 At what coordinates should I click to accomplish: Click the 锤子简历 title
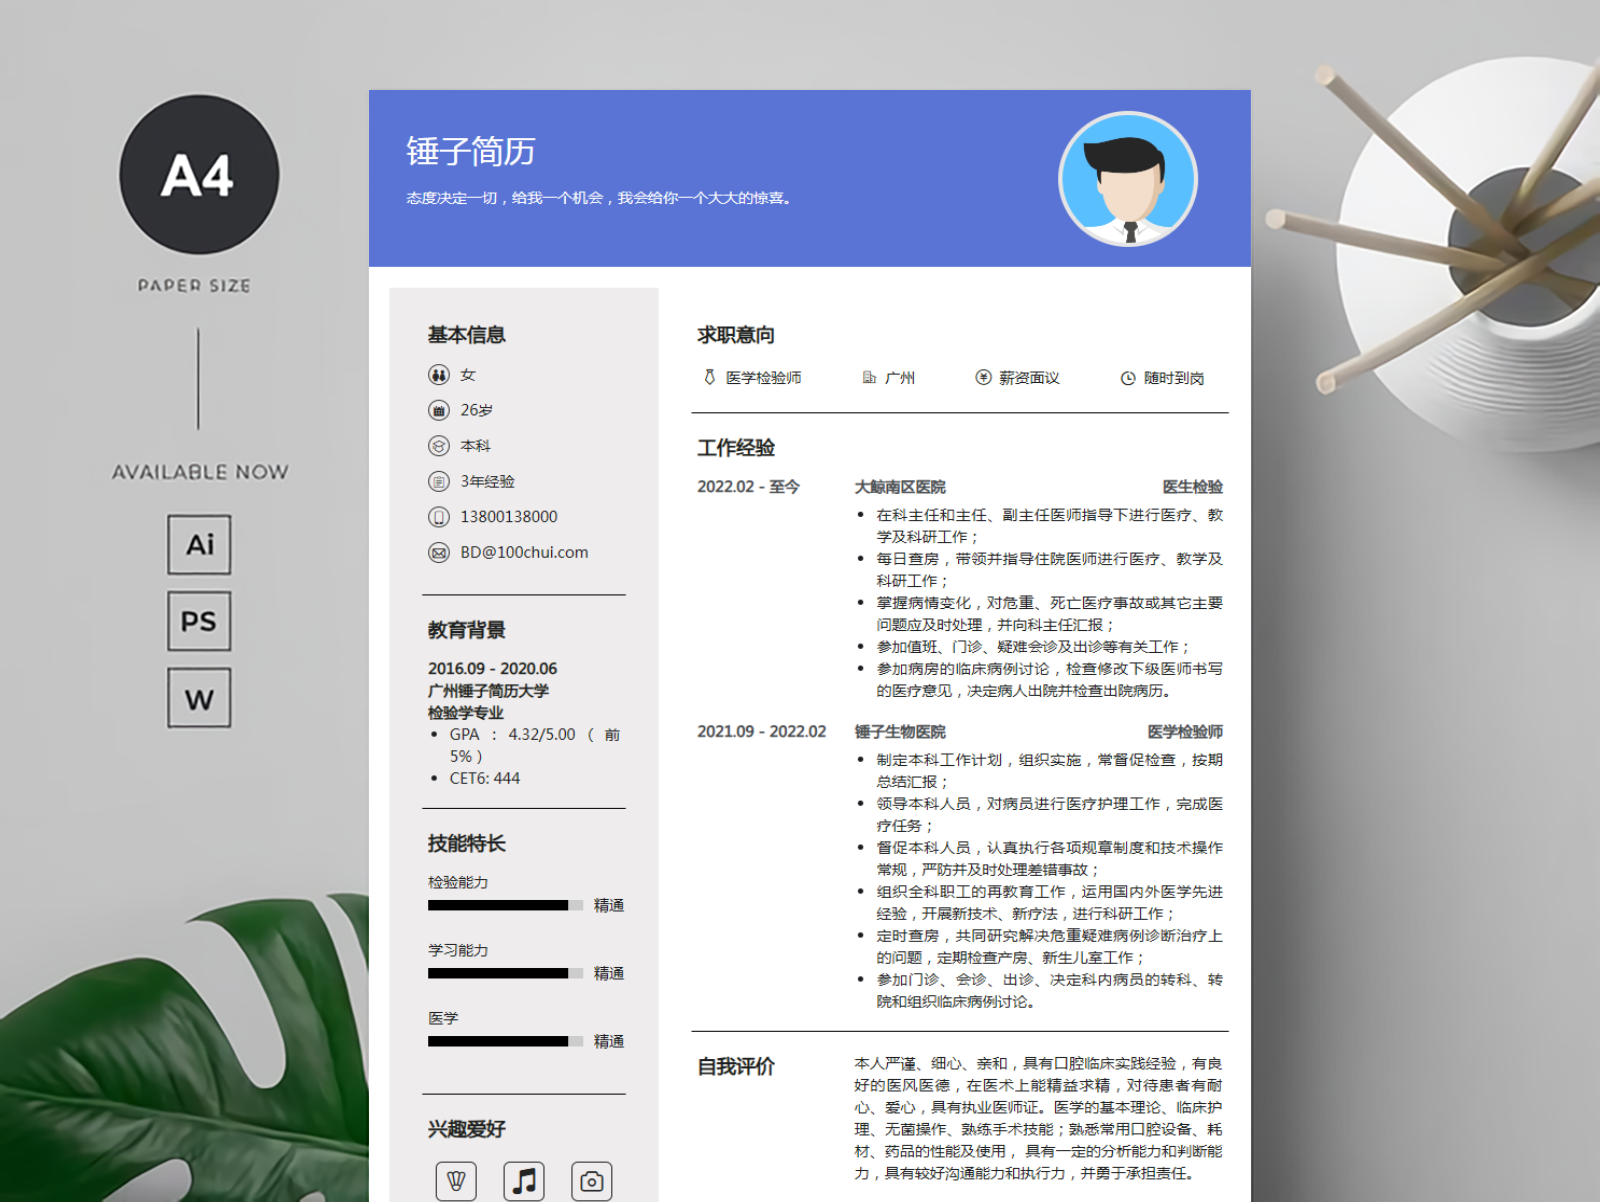click(470, 151)
